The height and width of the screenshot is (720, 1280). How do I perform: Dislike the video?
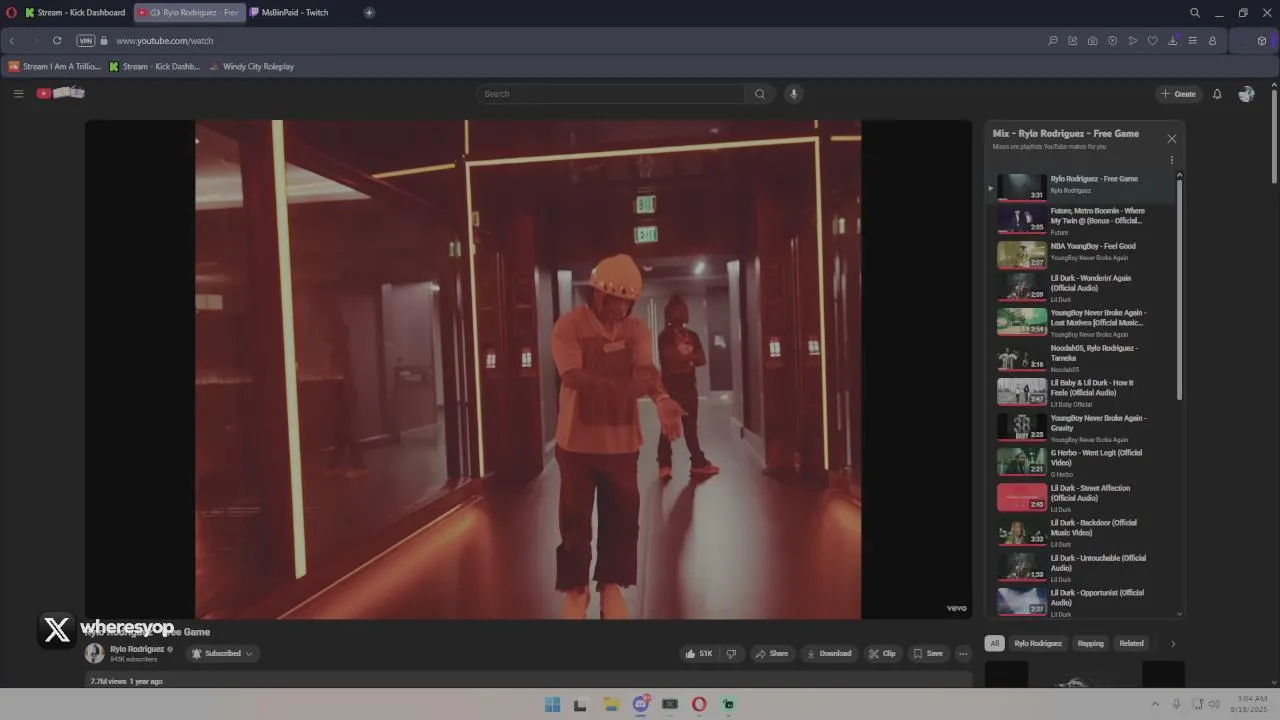click(x=731, y=653)
